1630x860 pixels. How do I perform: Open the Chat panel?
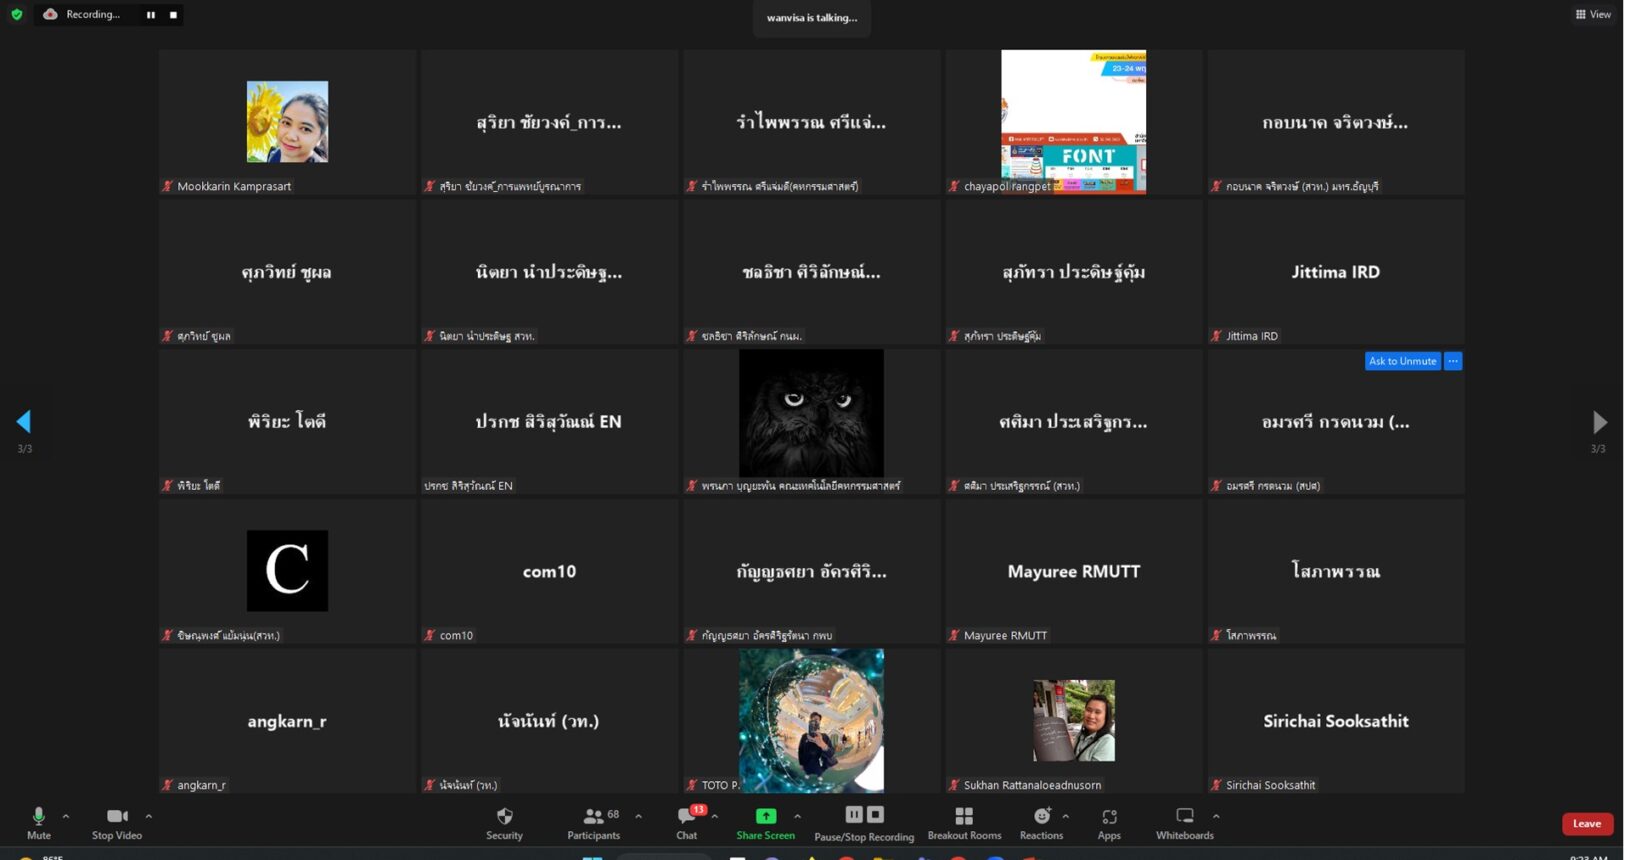point(687,823)
